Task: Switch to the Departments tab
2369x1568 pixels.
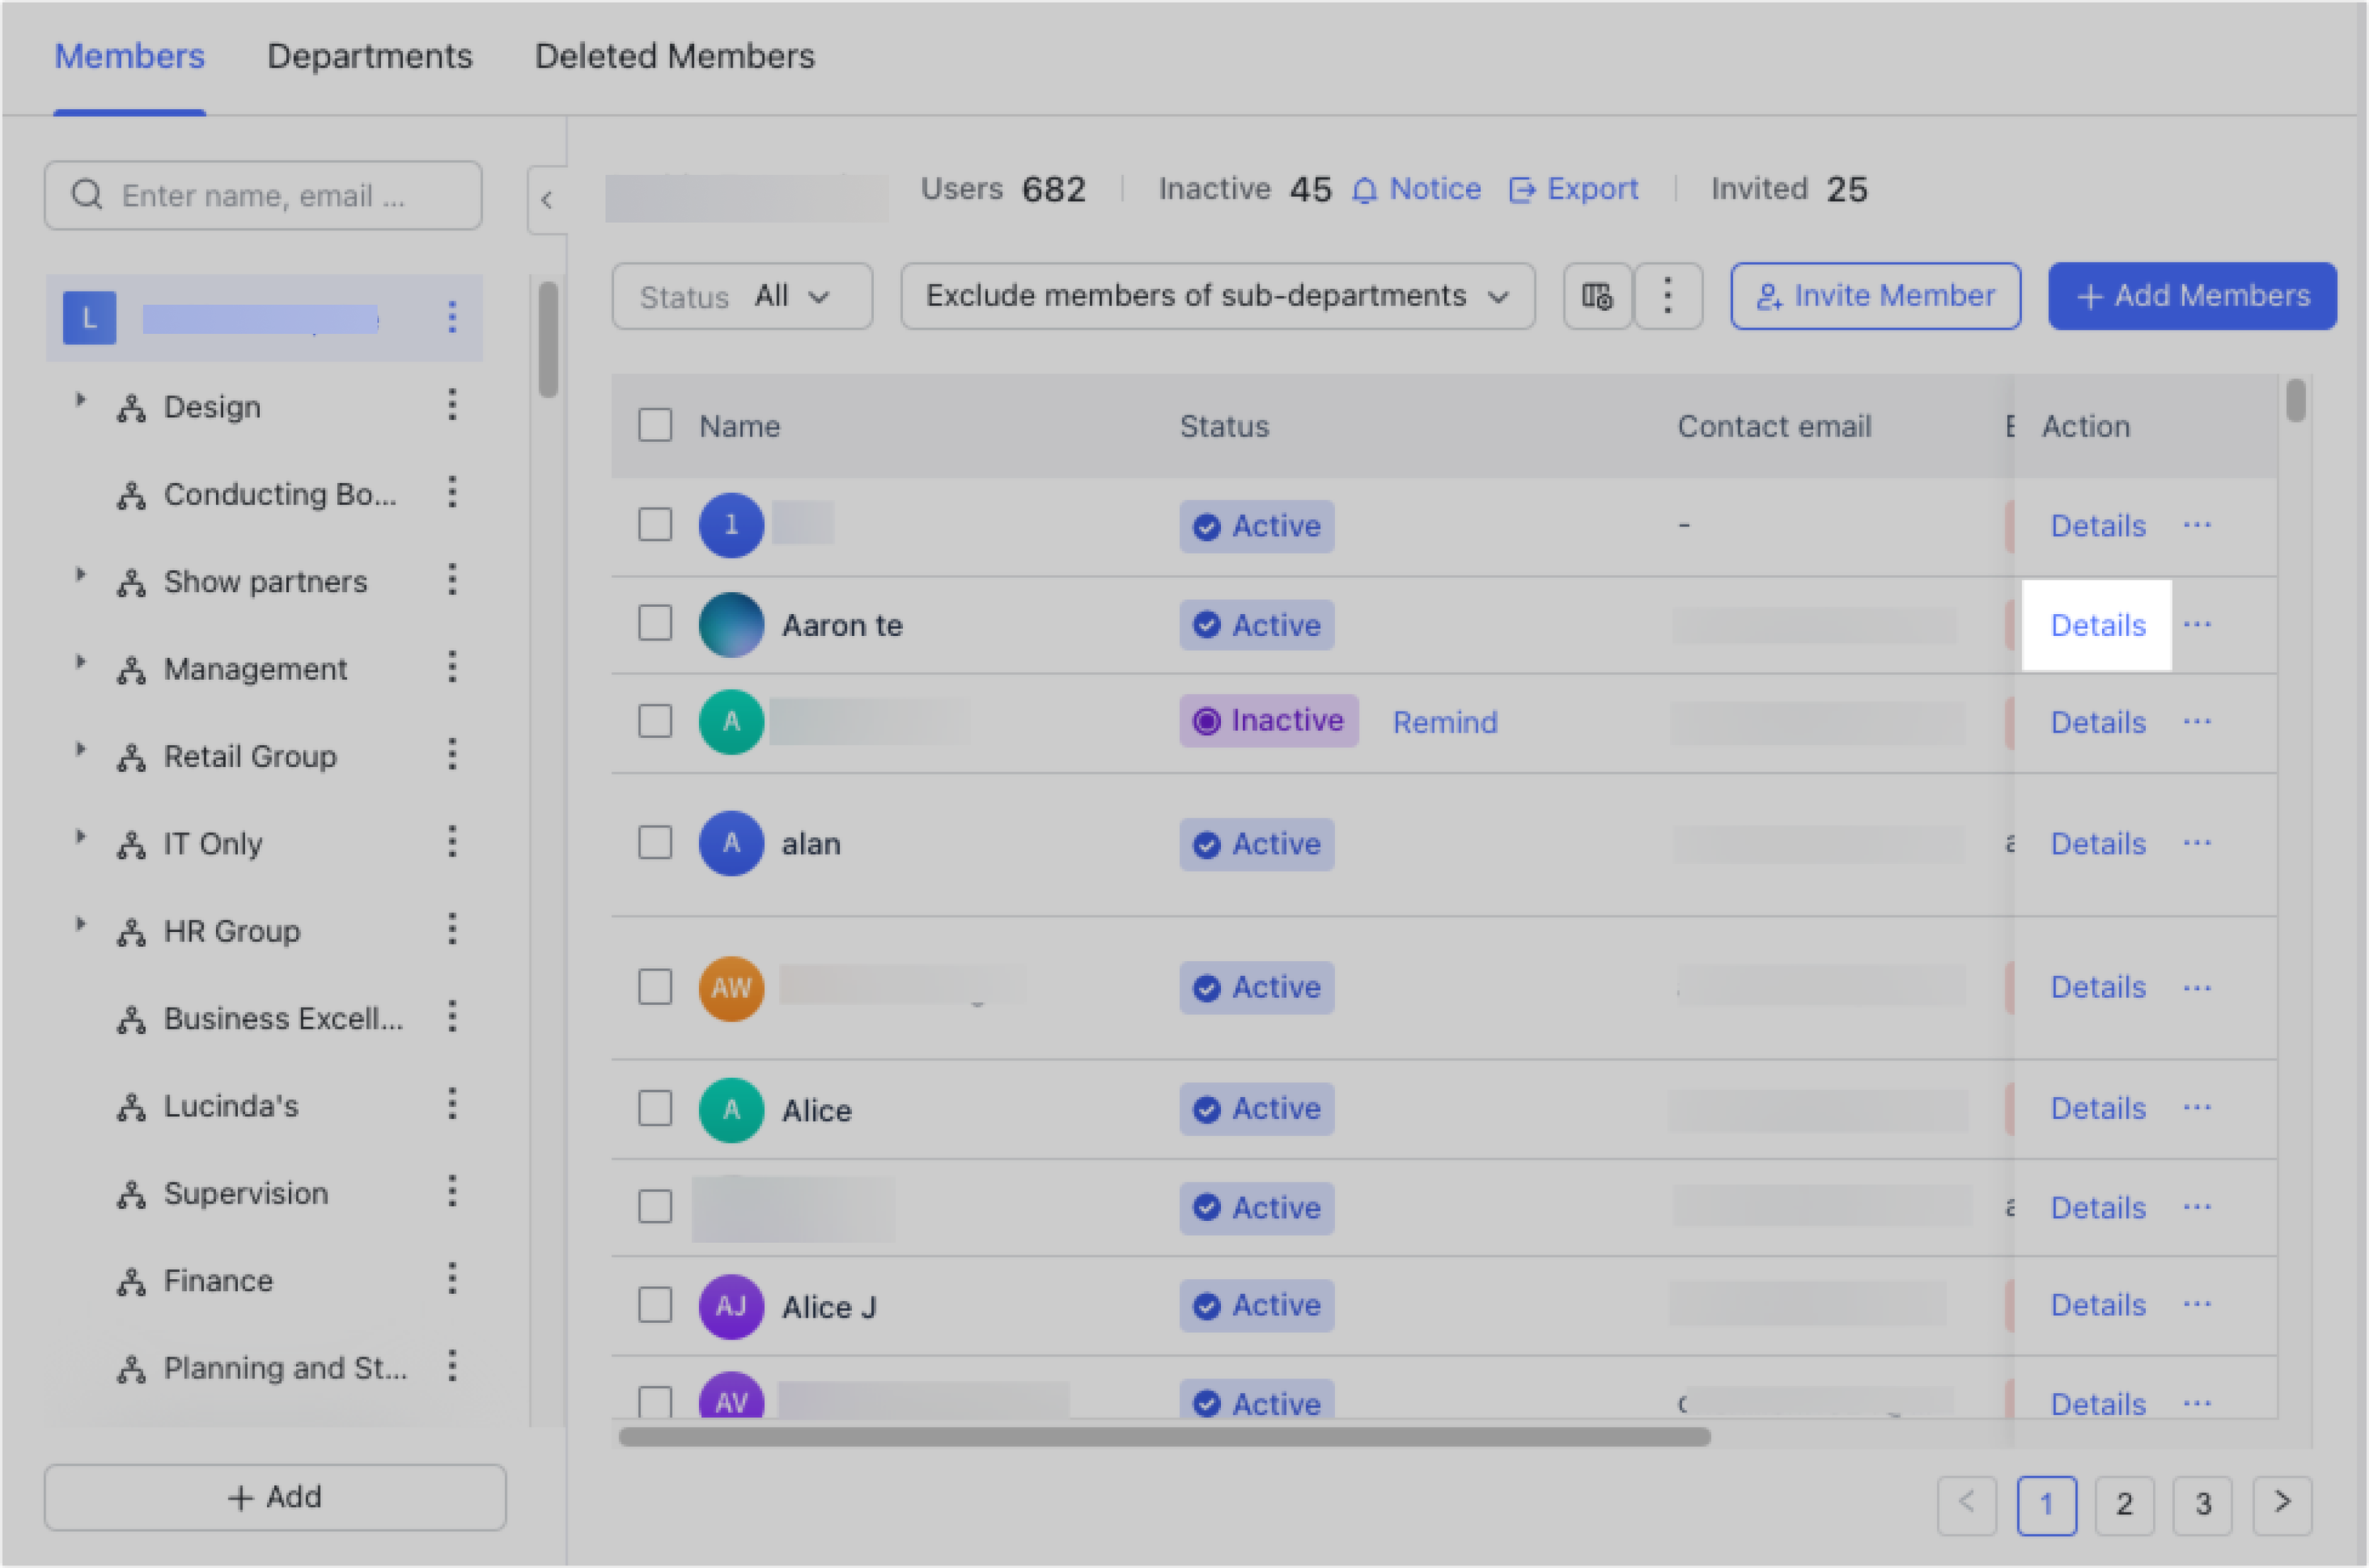Action: click(370, 56)
